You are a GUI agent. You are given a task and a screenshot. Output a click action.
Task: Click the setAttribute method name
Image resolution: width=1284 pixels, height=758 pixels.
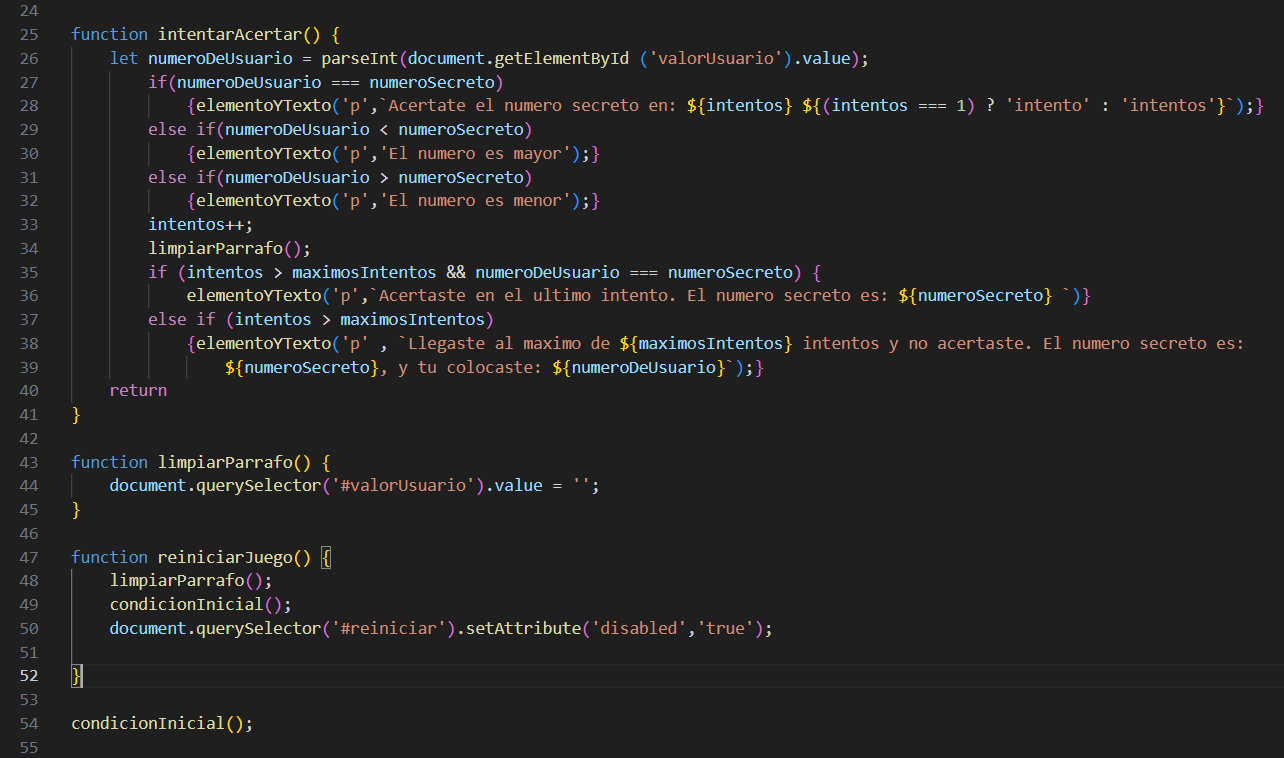click(518, 628)
